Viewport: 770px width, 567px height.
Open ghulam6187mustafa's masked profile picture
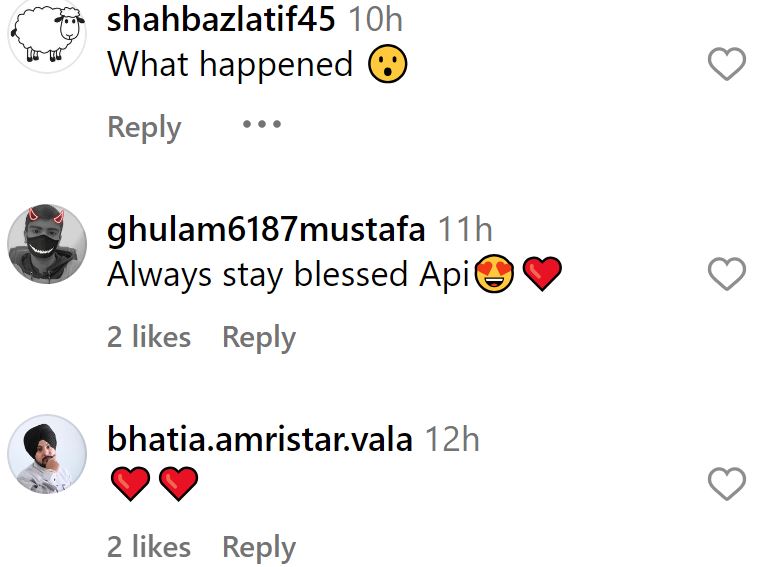(x=47, y=244)
